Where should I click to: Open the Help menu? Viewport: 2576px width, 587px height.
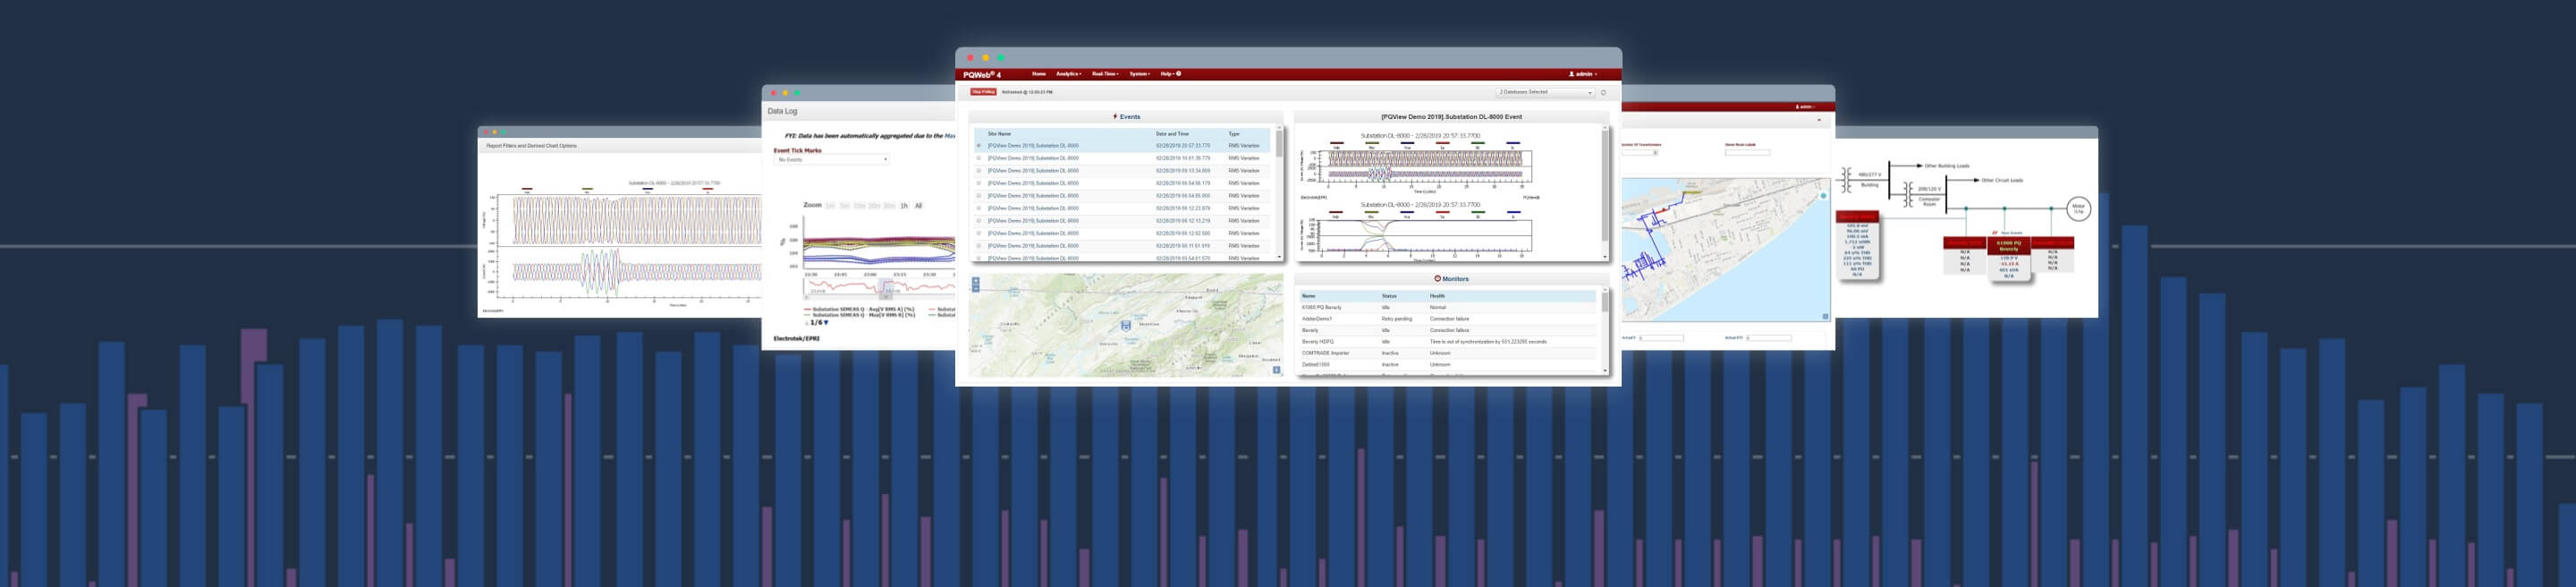click(x=1167, y=74)
